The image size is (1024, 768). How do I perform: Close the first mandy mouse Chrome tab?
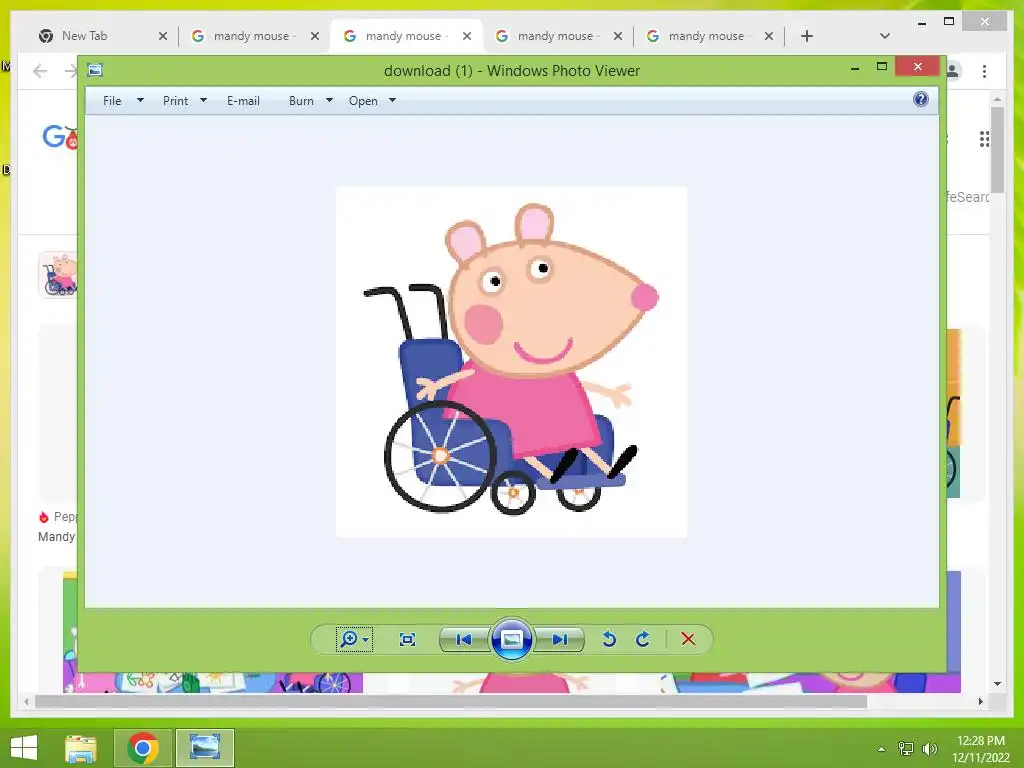[x=315, y=36]
